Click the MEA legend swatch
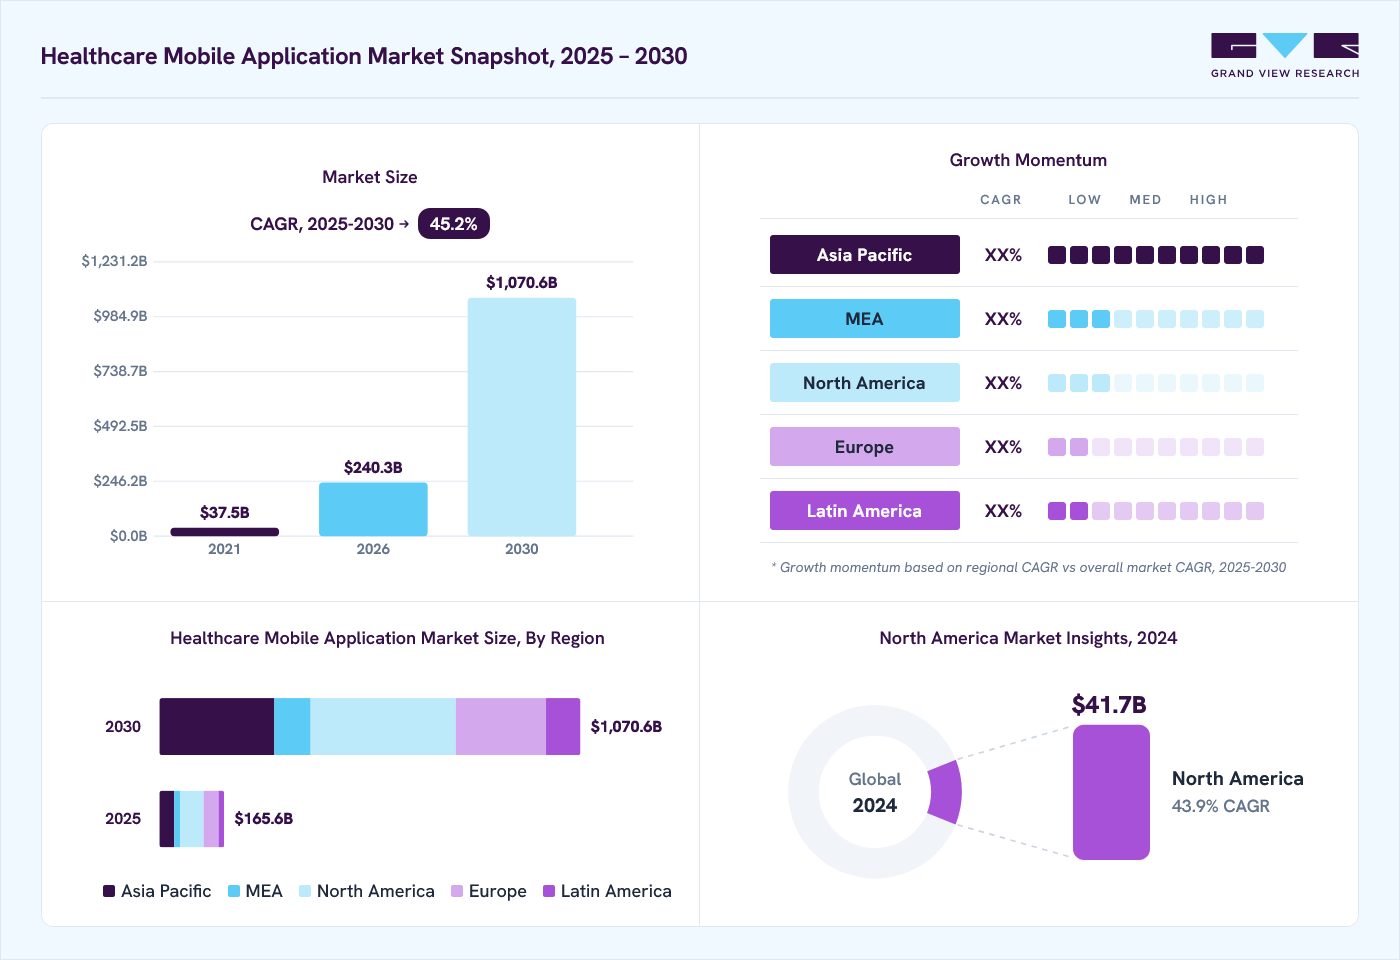The width and height of the screenshot is (1400, 960). coord(234,891)
